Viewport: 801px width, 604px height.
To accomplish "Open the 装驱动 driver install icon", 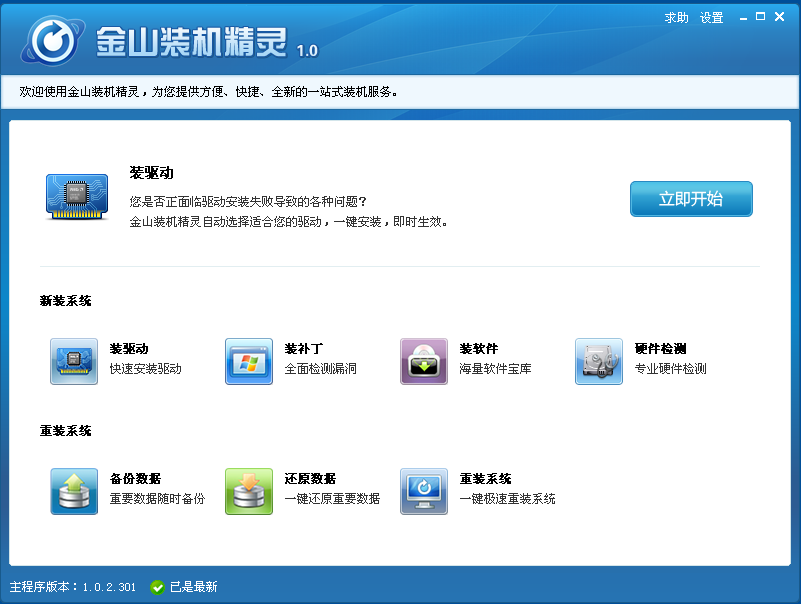I will [x=74, y=361].
